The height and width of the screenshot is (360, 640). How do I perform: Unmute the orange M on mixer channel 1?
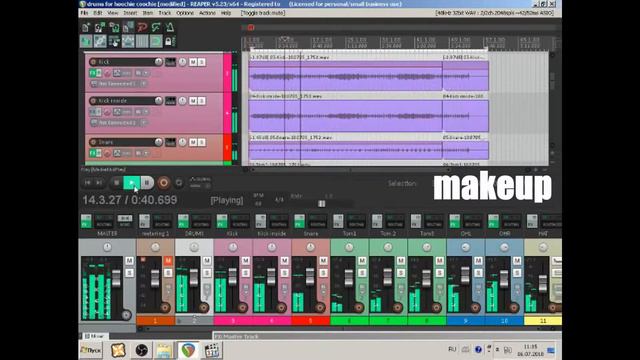point(168,261)
